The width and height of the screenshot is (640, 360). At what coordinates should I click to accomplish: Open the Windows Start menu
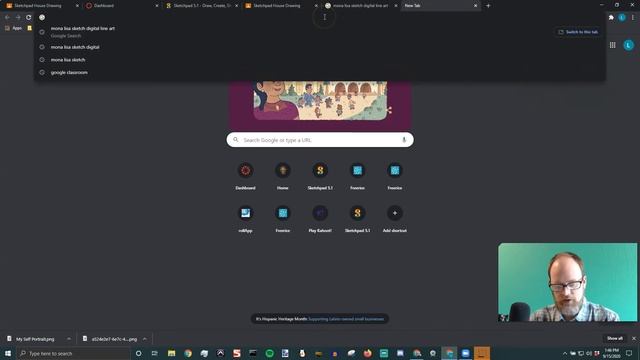click(x=8, y=353)
